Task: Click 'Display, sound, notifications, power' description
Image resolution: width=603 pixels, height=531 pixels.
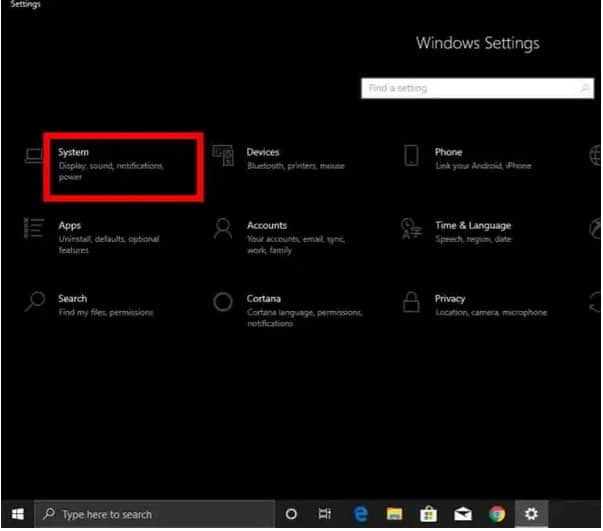Action: point(111,171)
